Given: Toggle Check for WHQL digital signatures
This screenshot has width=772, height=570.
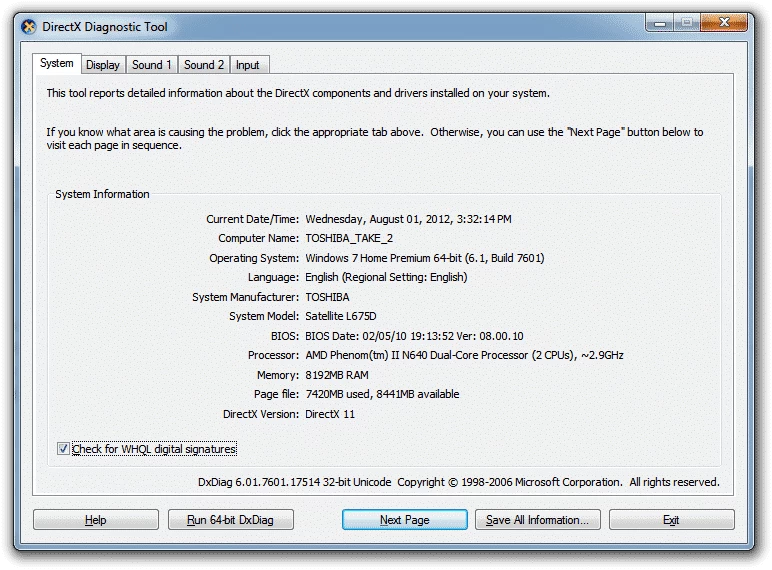Looking at the screenshot, I should pos(63,449).
